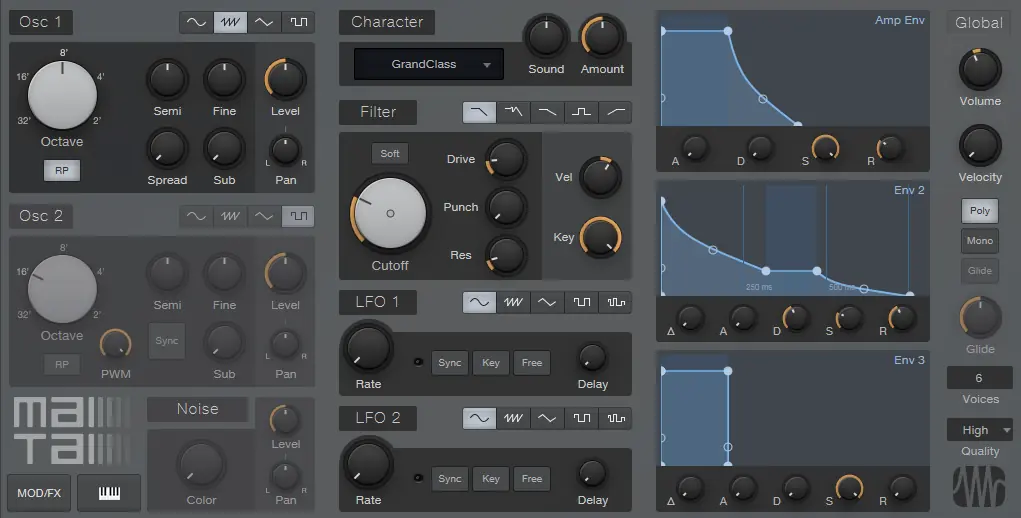Choose the fifth Filter type icon

[x=615, y=112]
